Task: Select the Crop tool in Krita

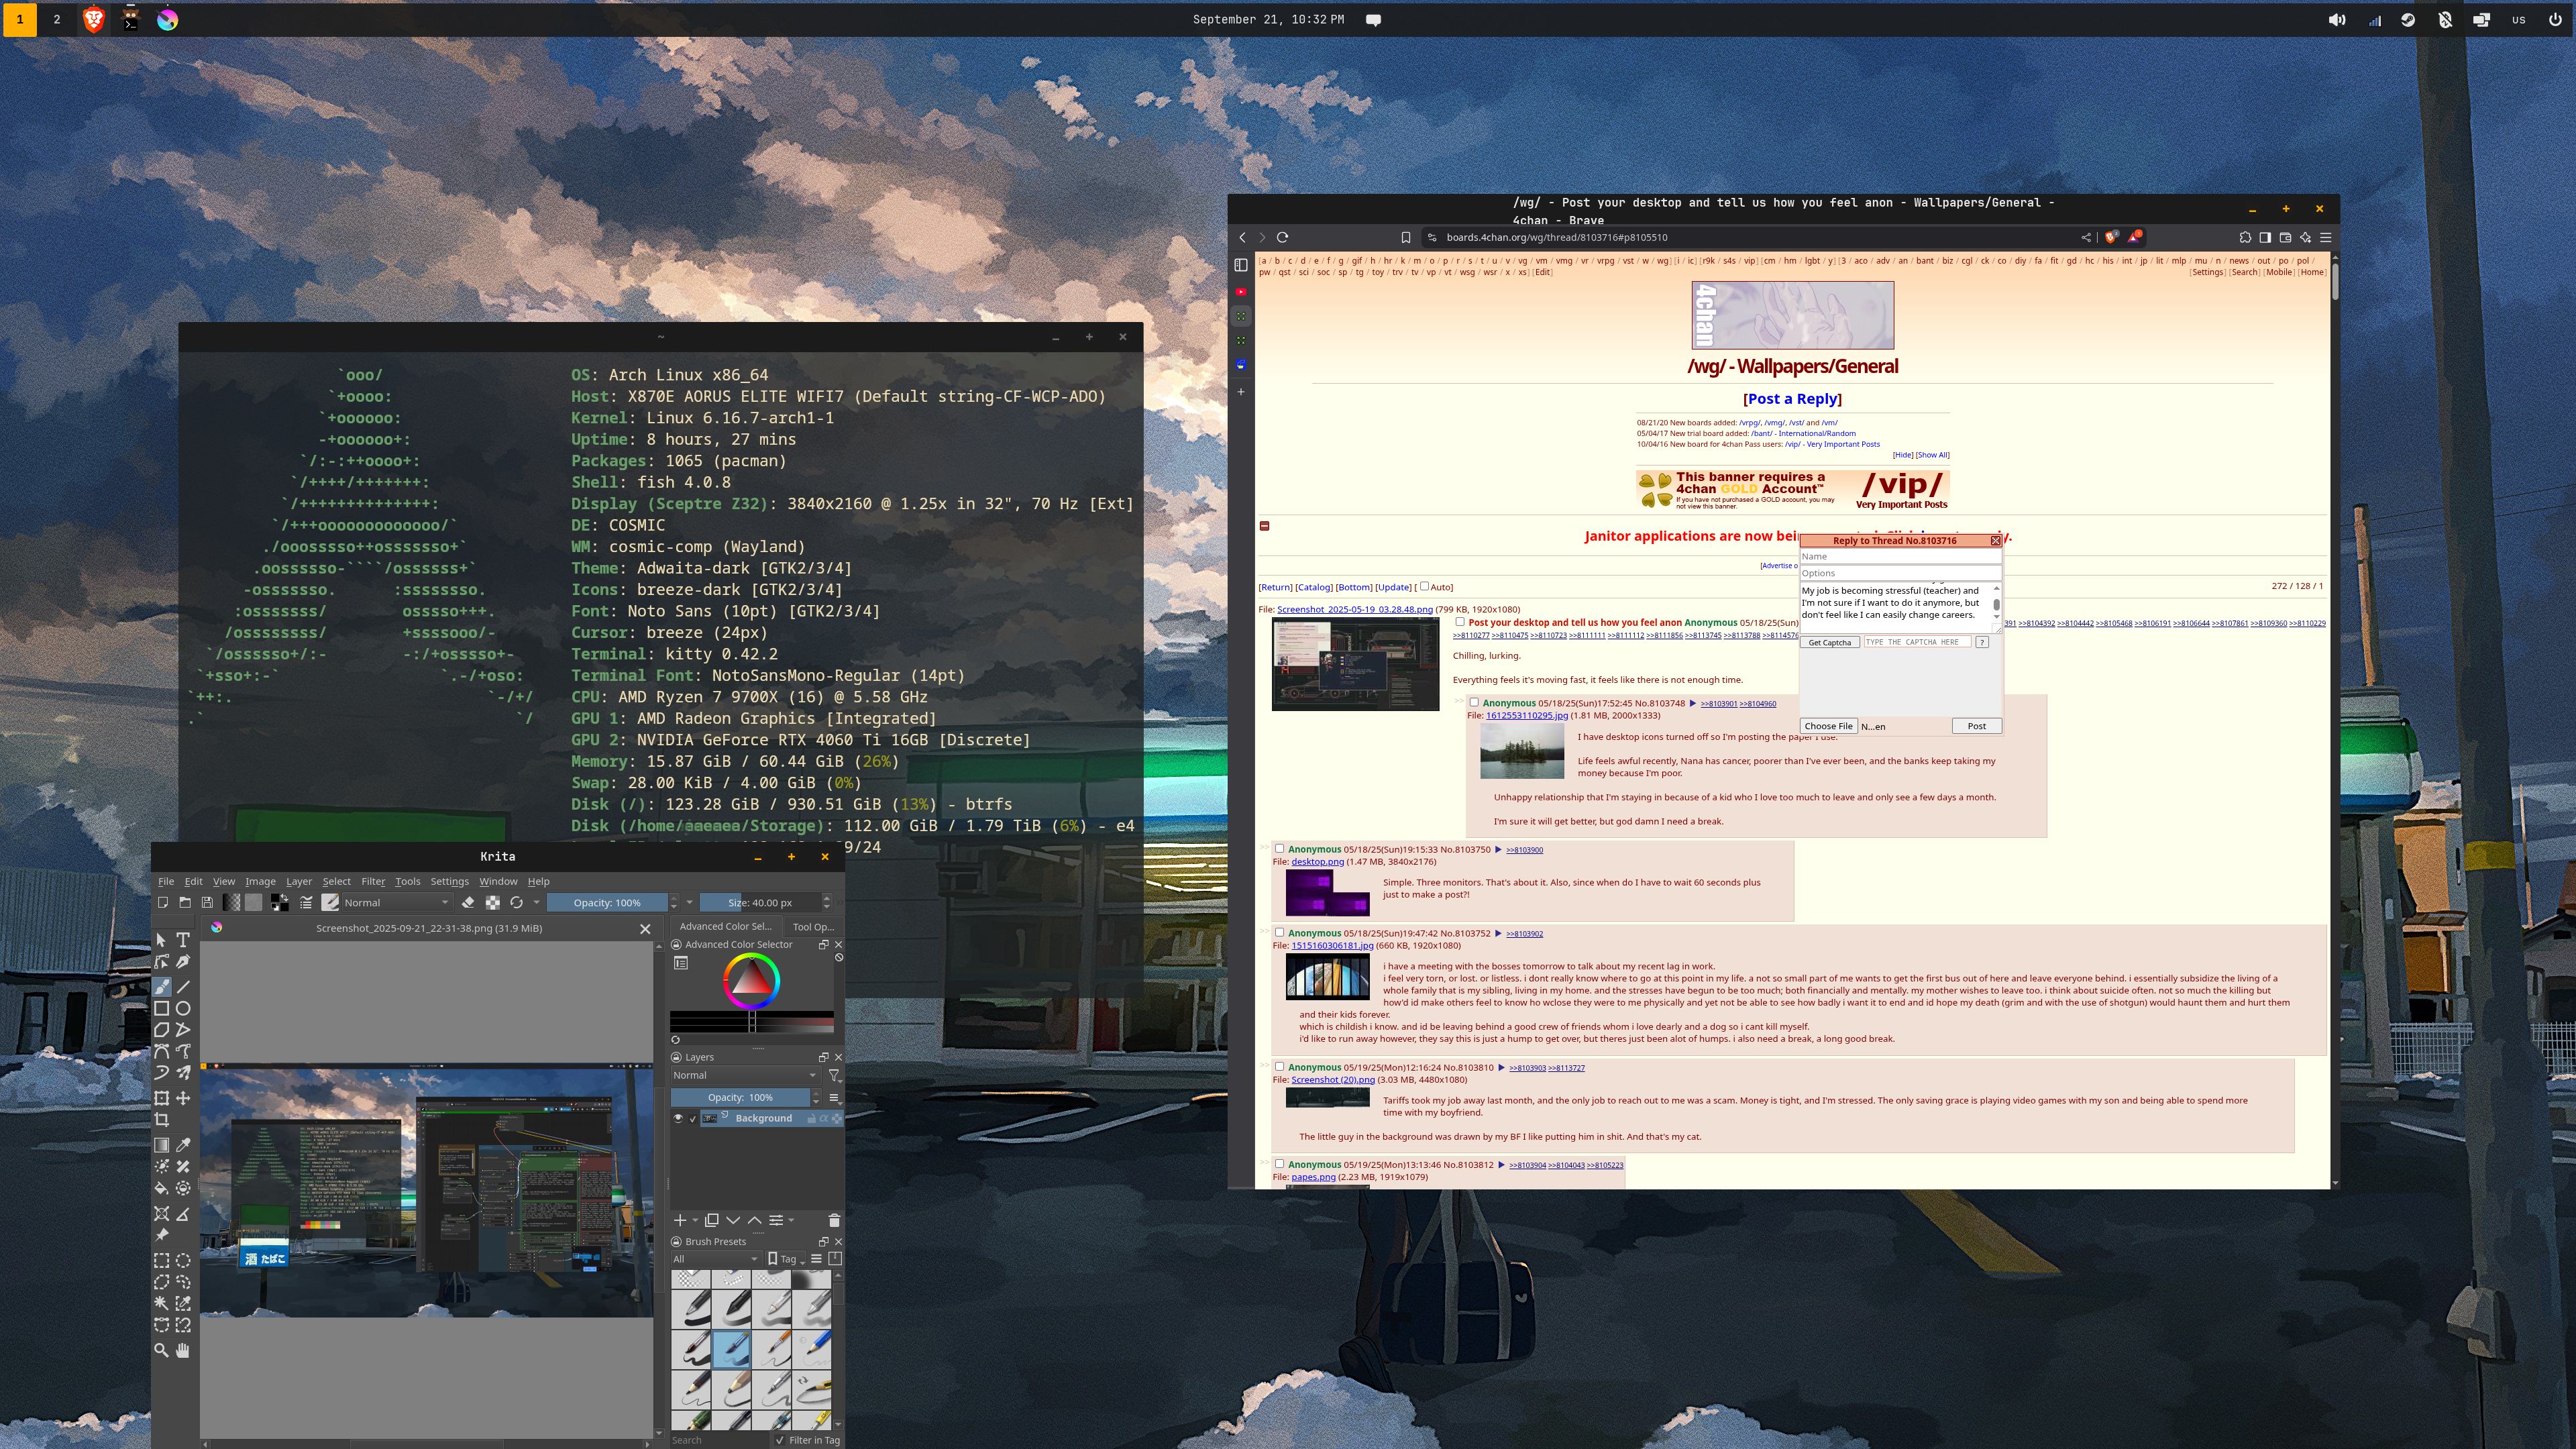Action: tap(161, 1120)
